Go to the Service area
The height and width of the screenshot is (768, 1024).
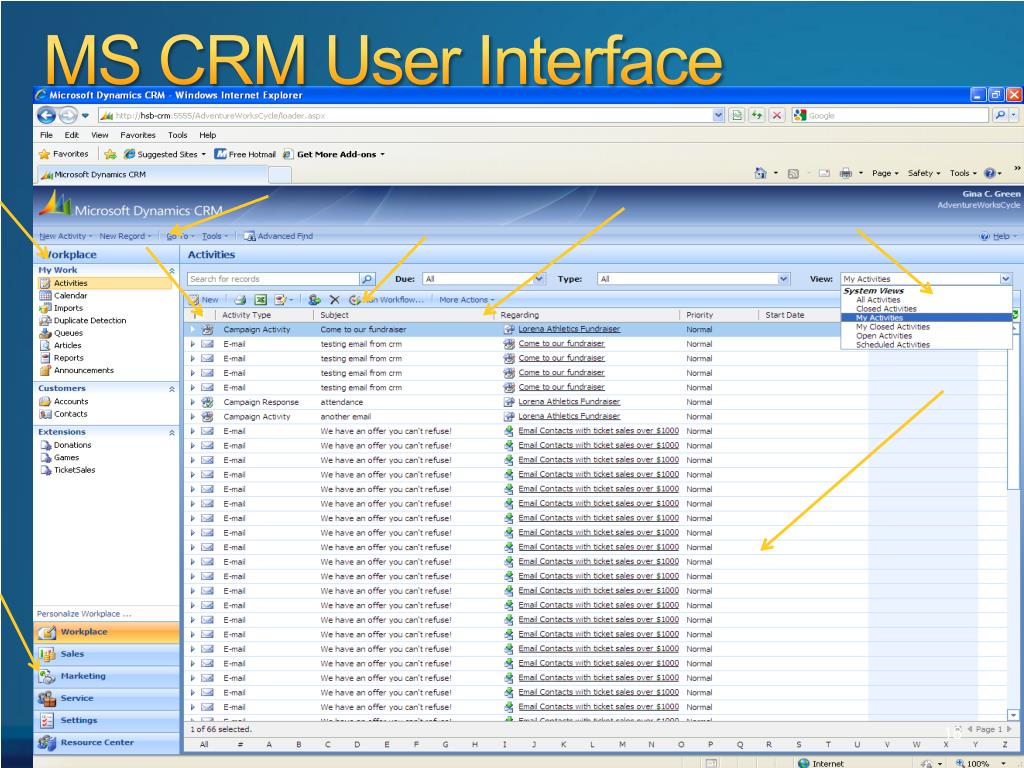(x=106, y=698)
